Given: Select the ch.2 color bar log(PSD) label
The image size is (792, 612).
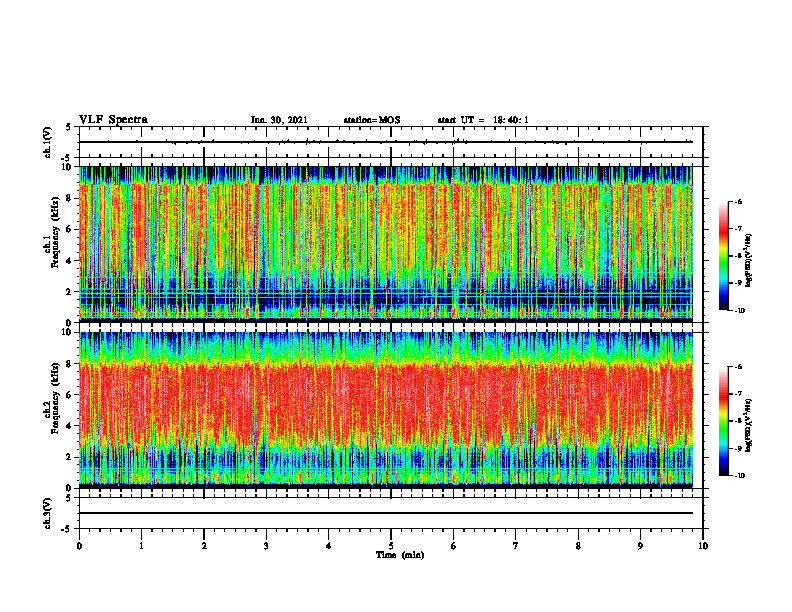Looking at the screenshot, I should [x=749, y=425].
